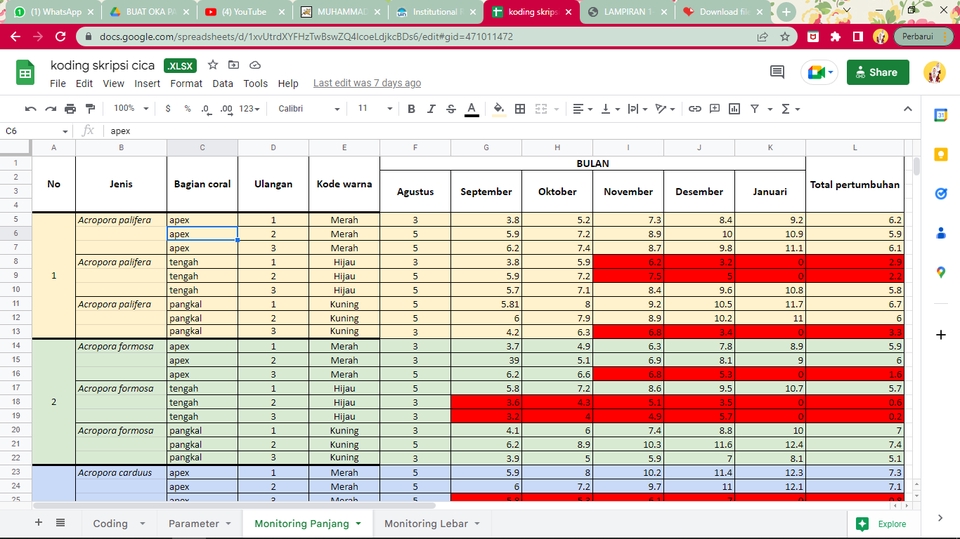This screenshot has width=960, height=539.
Task: Open Google Calendar side panel icon
Action: click(941, 115)
